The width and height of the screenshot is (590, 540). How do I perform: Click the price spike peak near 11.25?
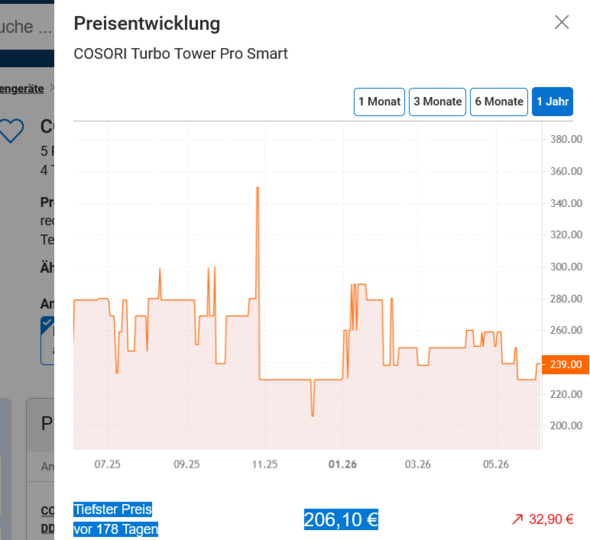(x=258, y=188)
